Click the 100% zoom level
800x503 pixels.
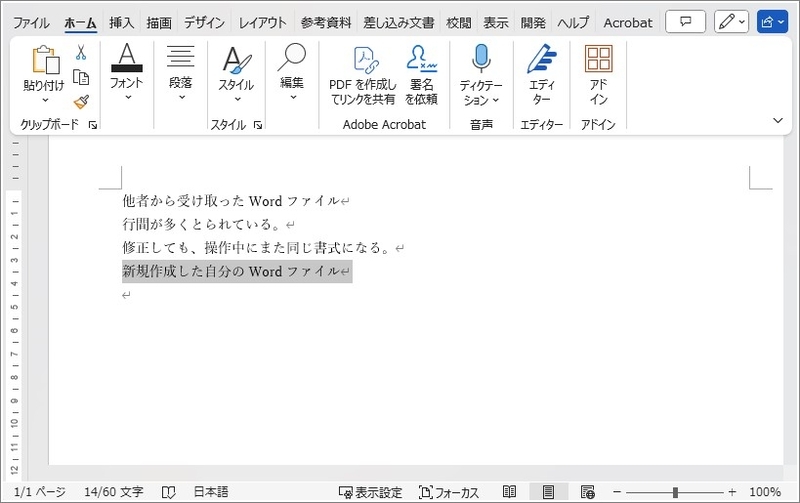click(x=765, y=492)
